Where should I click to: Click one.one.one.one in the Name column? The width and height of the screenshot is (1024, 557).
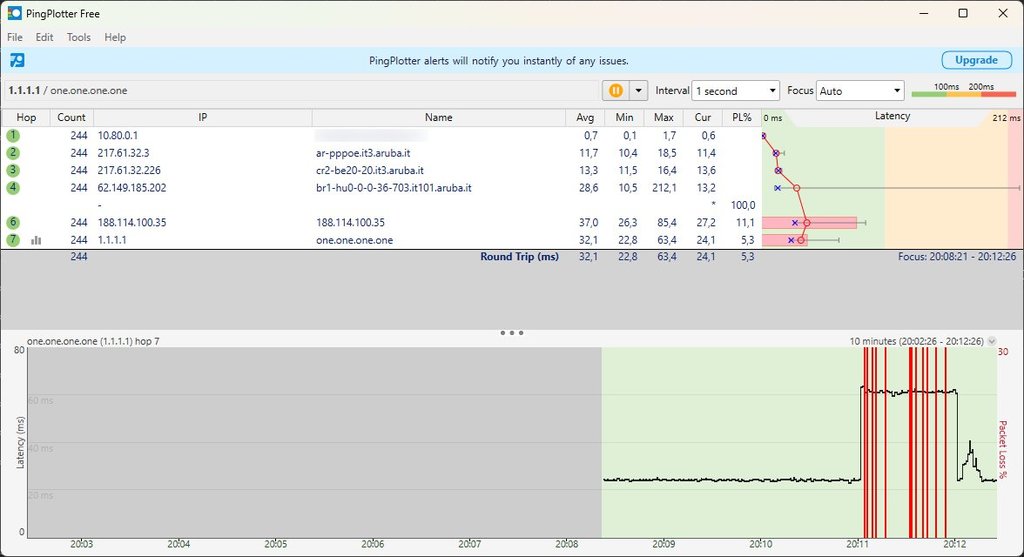coord(355,240)
